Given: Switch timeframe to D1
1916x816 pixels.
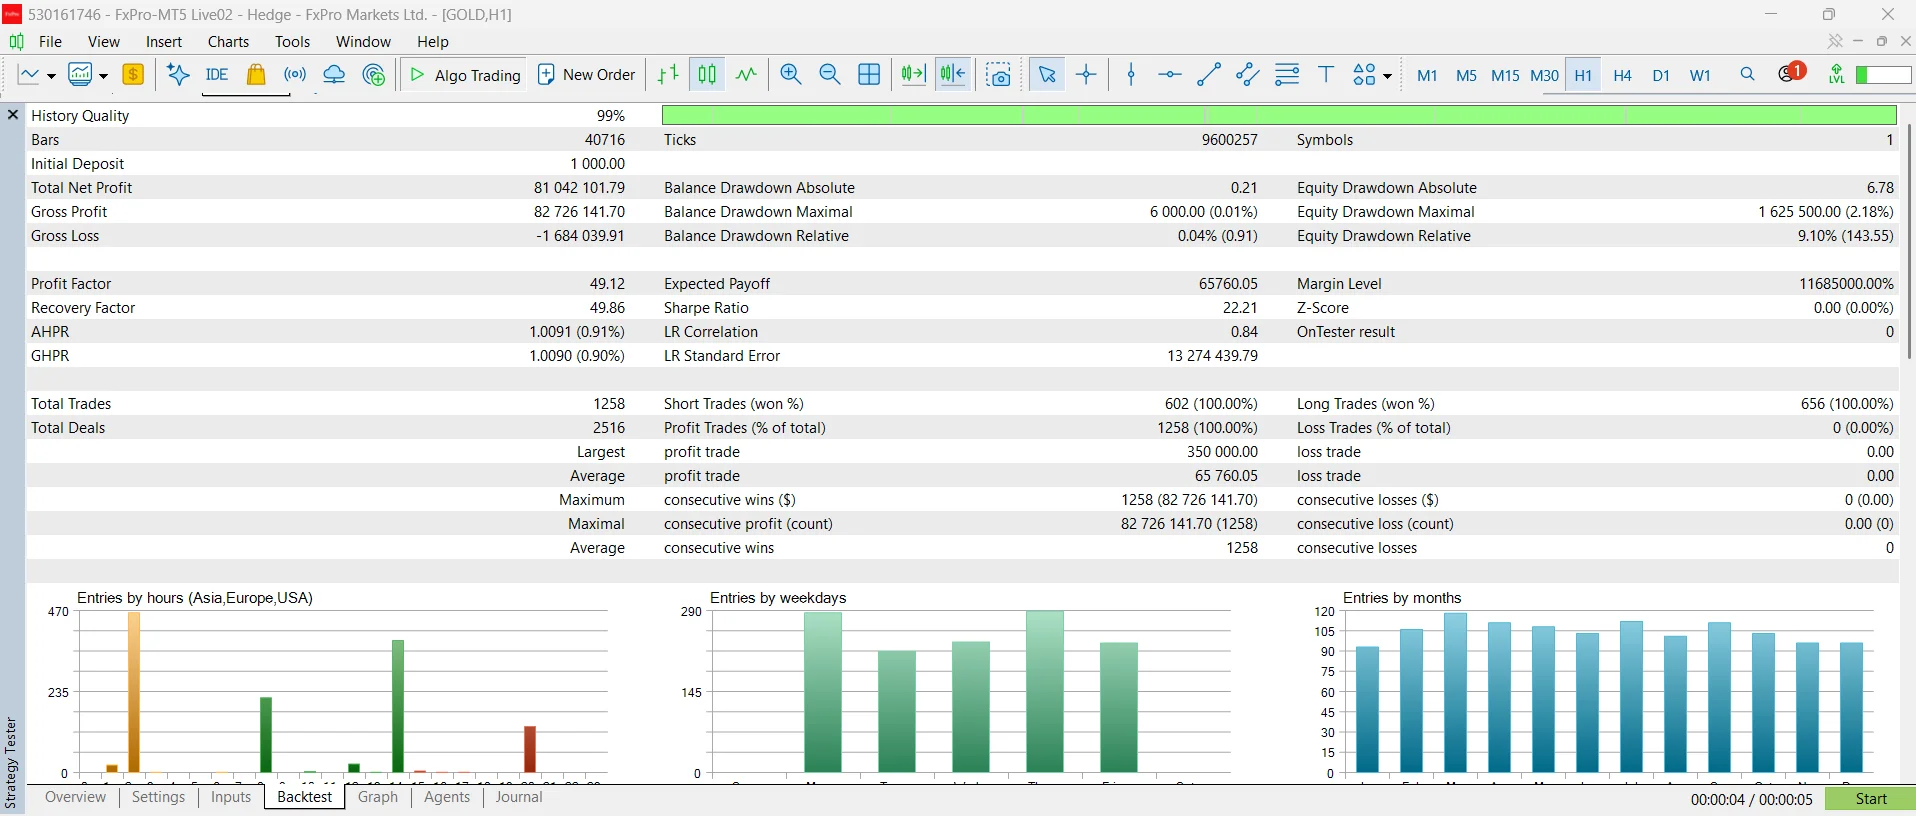Looking at the screenshot, I should coord(1661,75).
